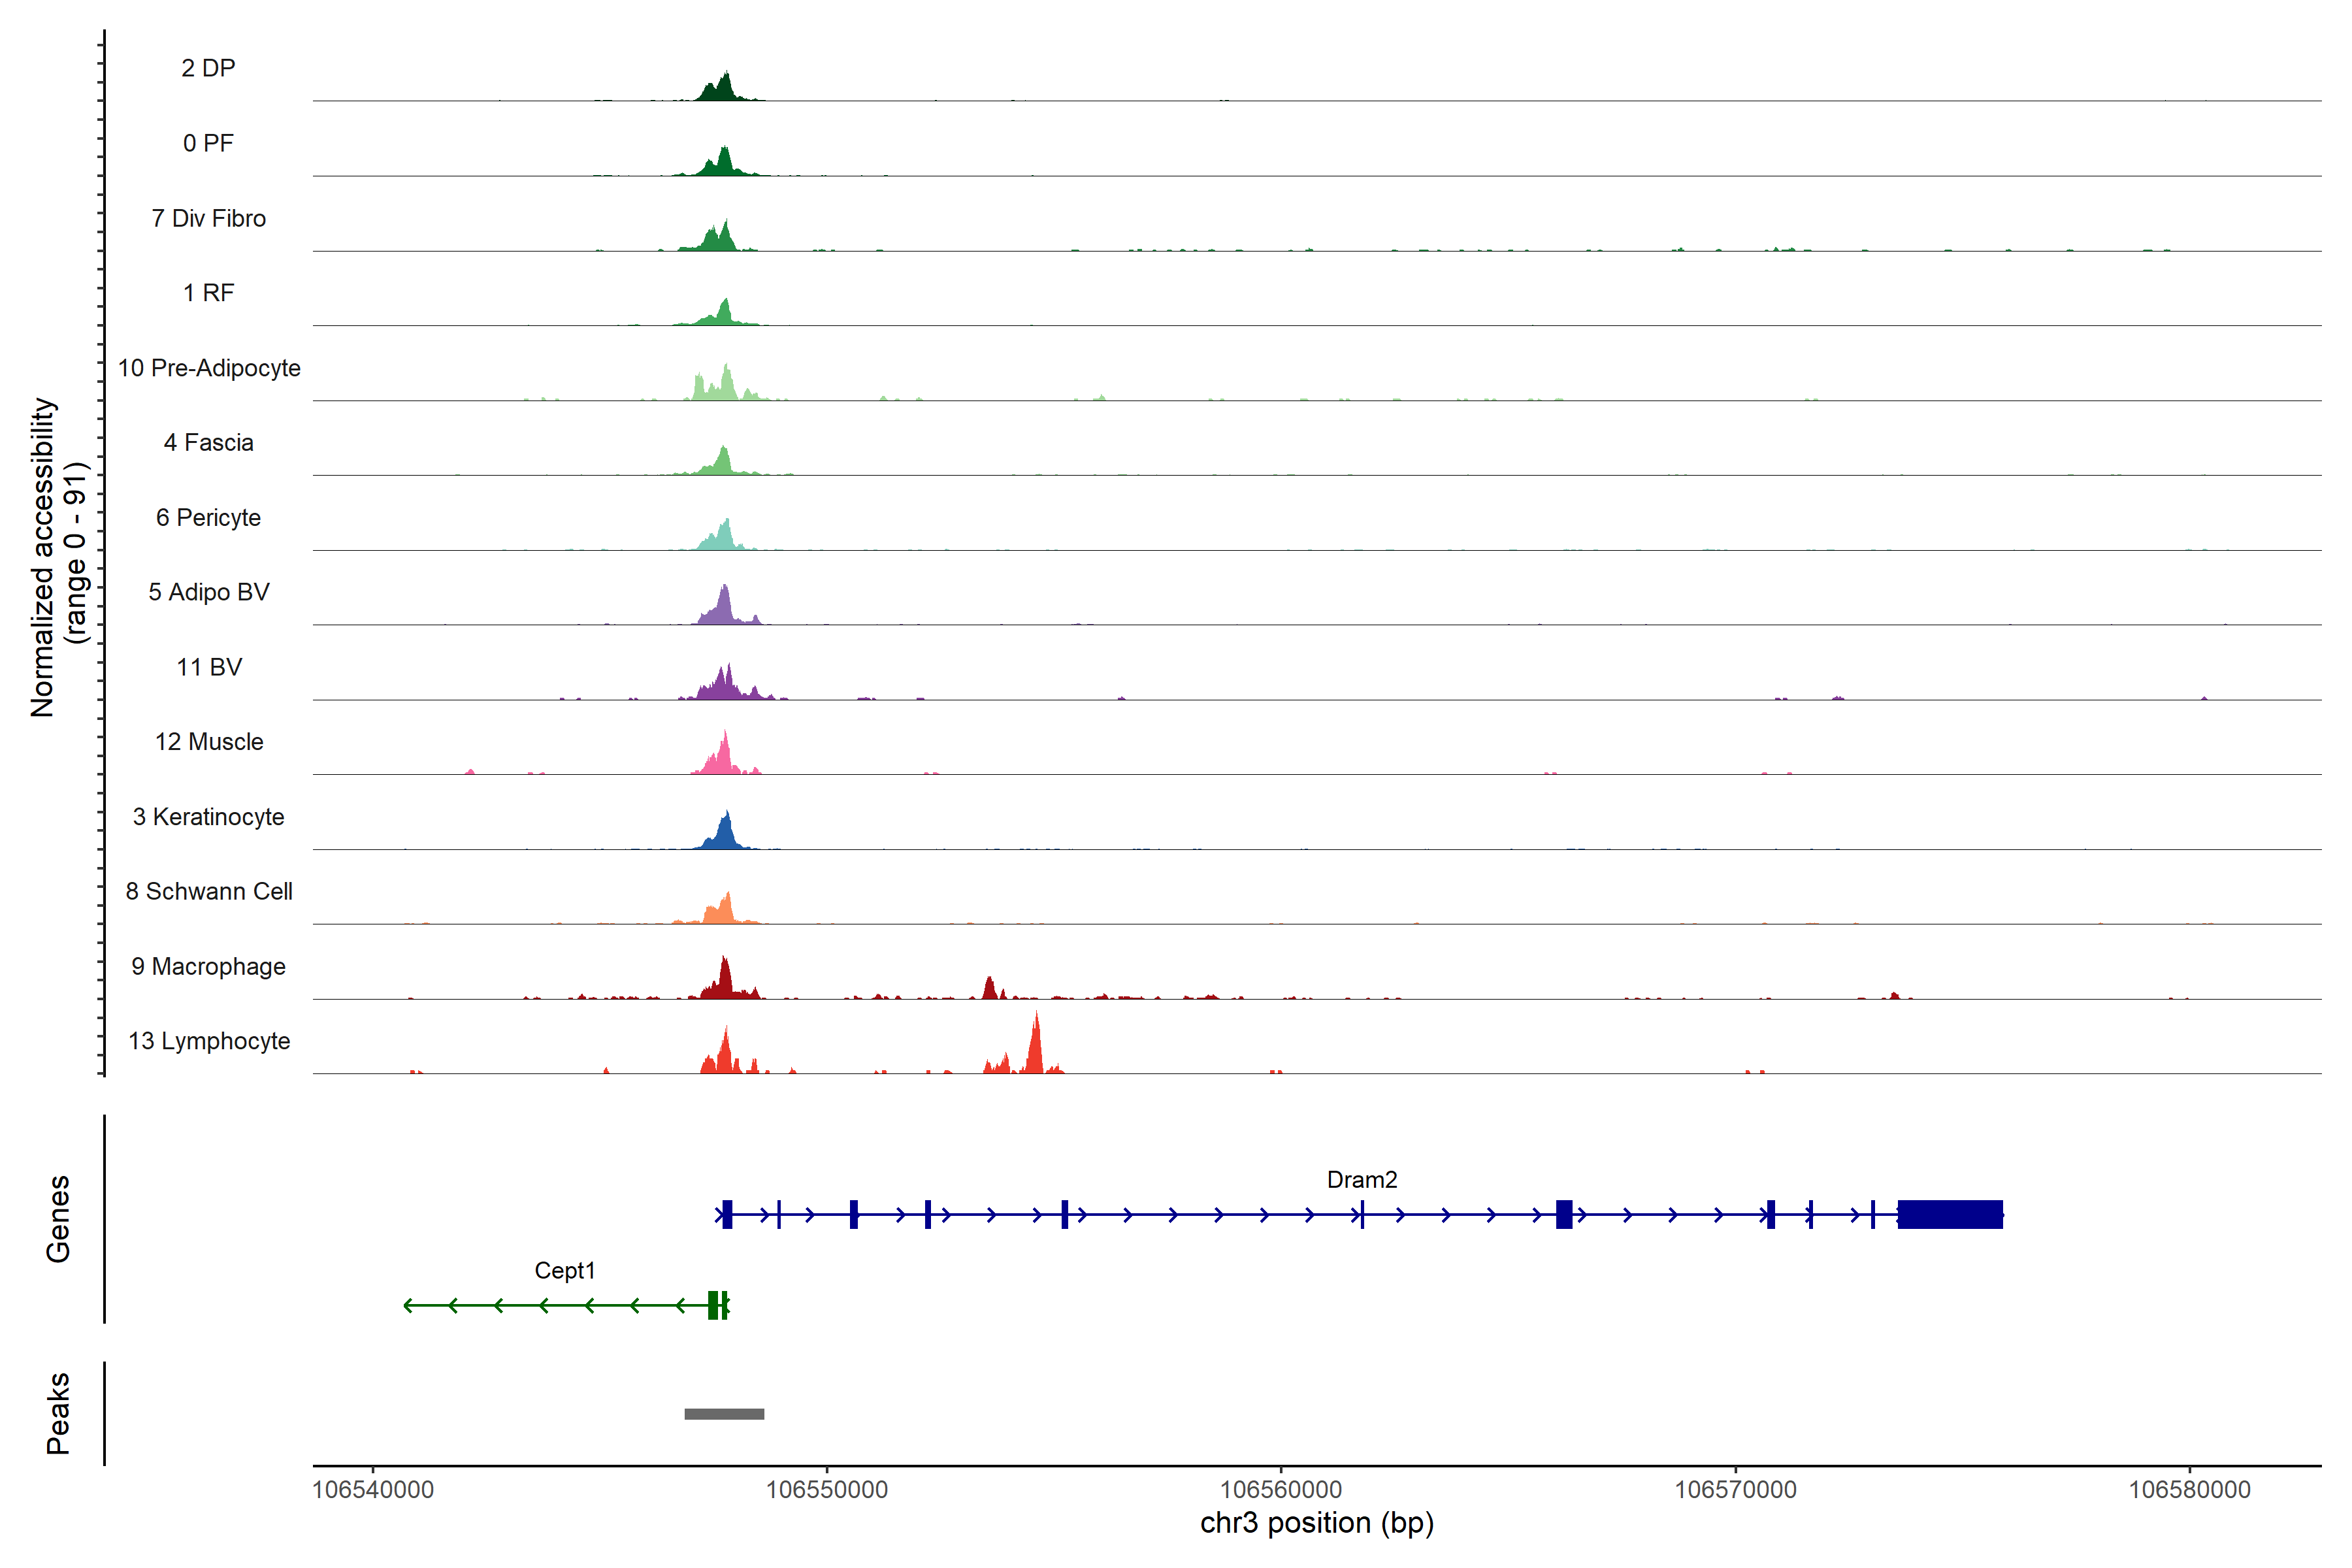2352x1568 pixels.
Task: Click the gray peak bar in Peaks track
Action: click(724, 1413)
